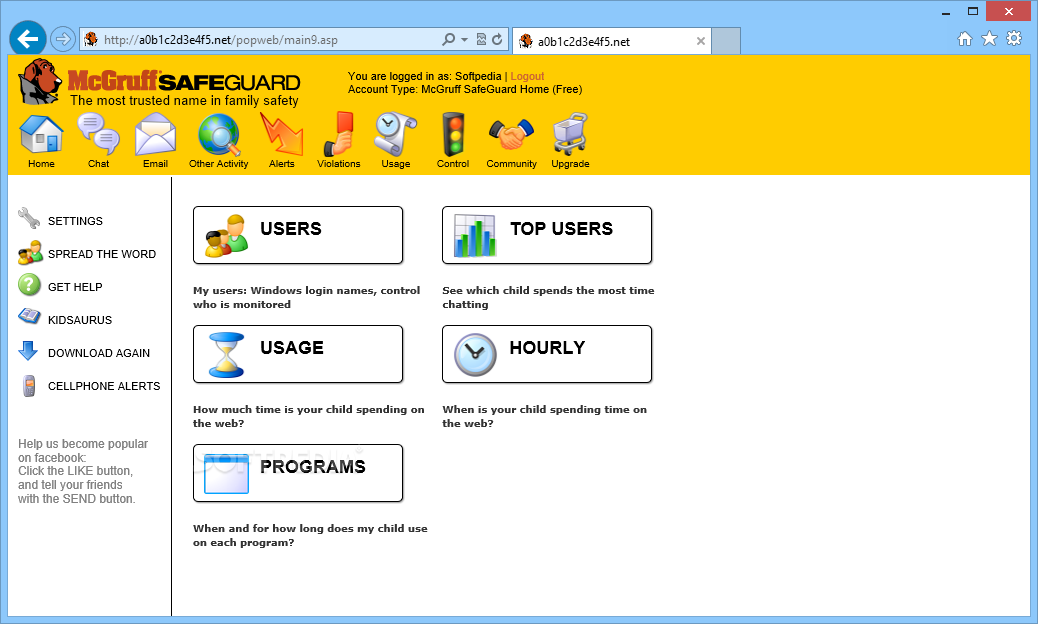Open SPREAD THE WORD sidebar link
The width and height of the screenshot is (1038, 624).
tap(102, 254)
